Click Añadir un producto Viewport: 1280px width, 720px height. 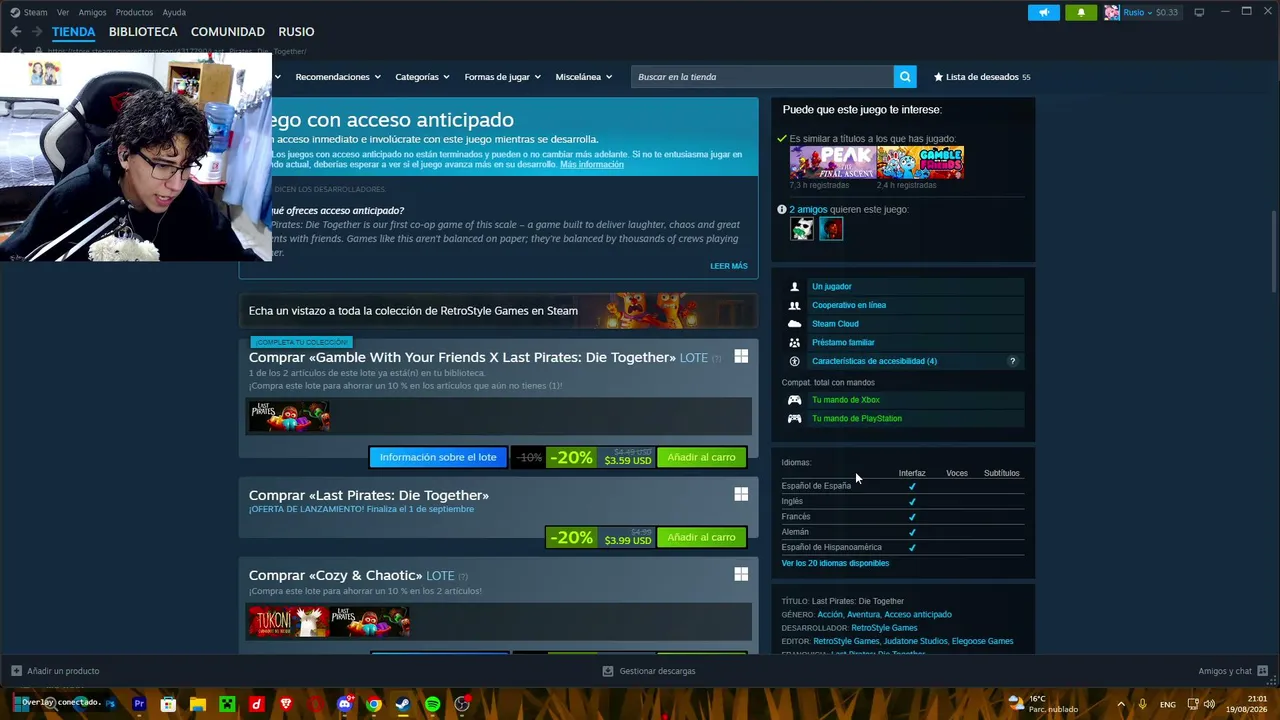point(55,671)
